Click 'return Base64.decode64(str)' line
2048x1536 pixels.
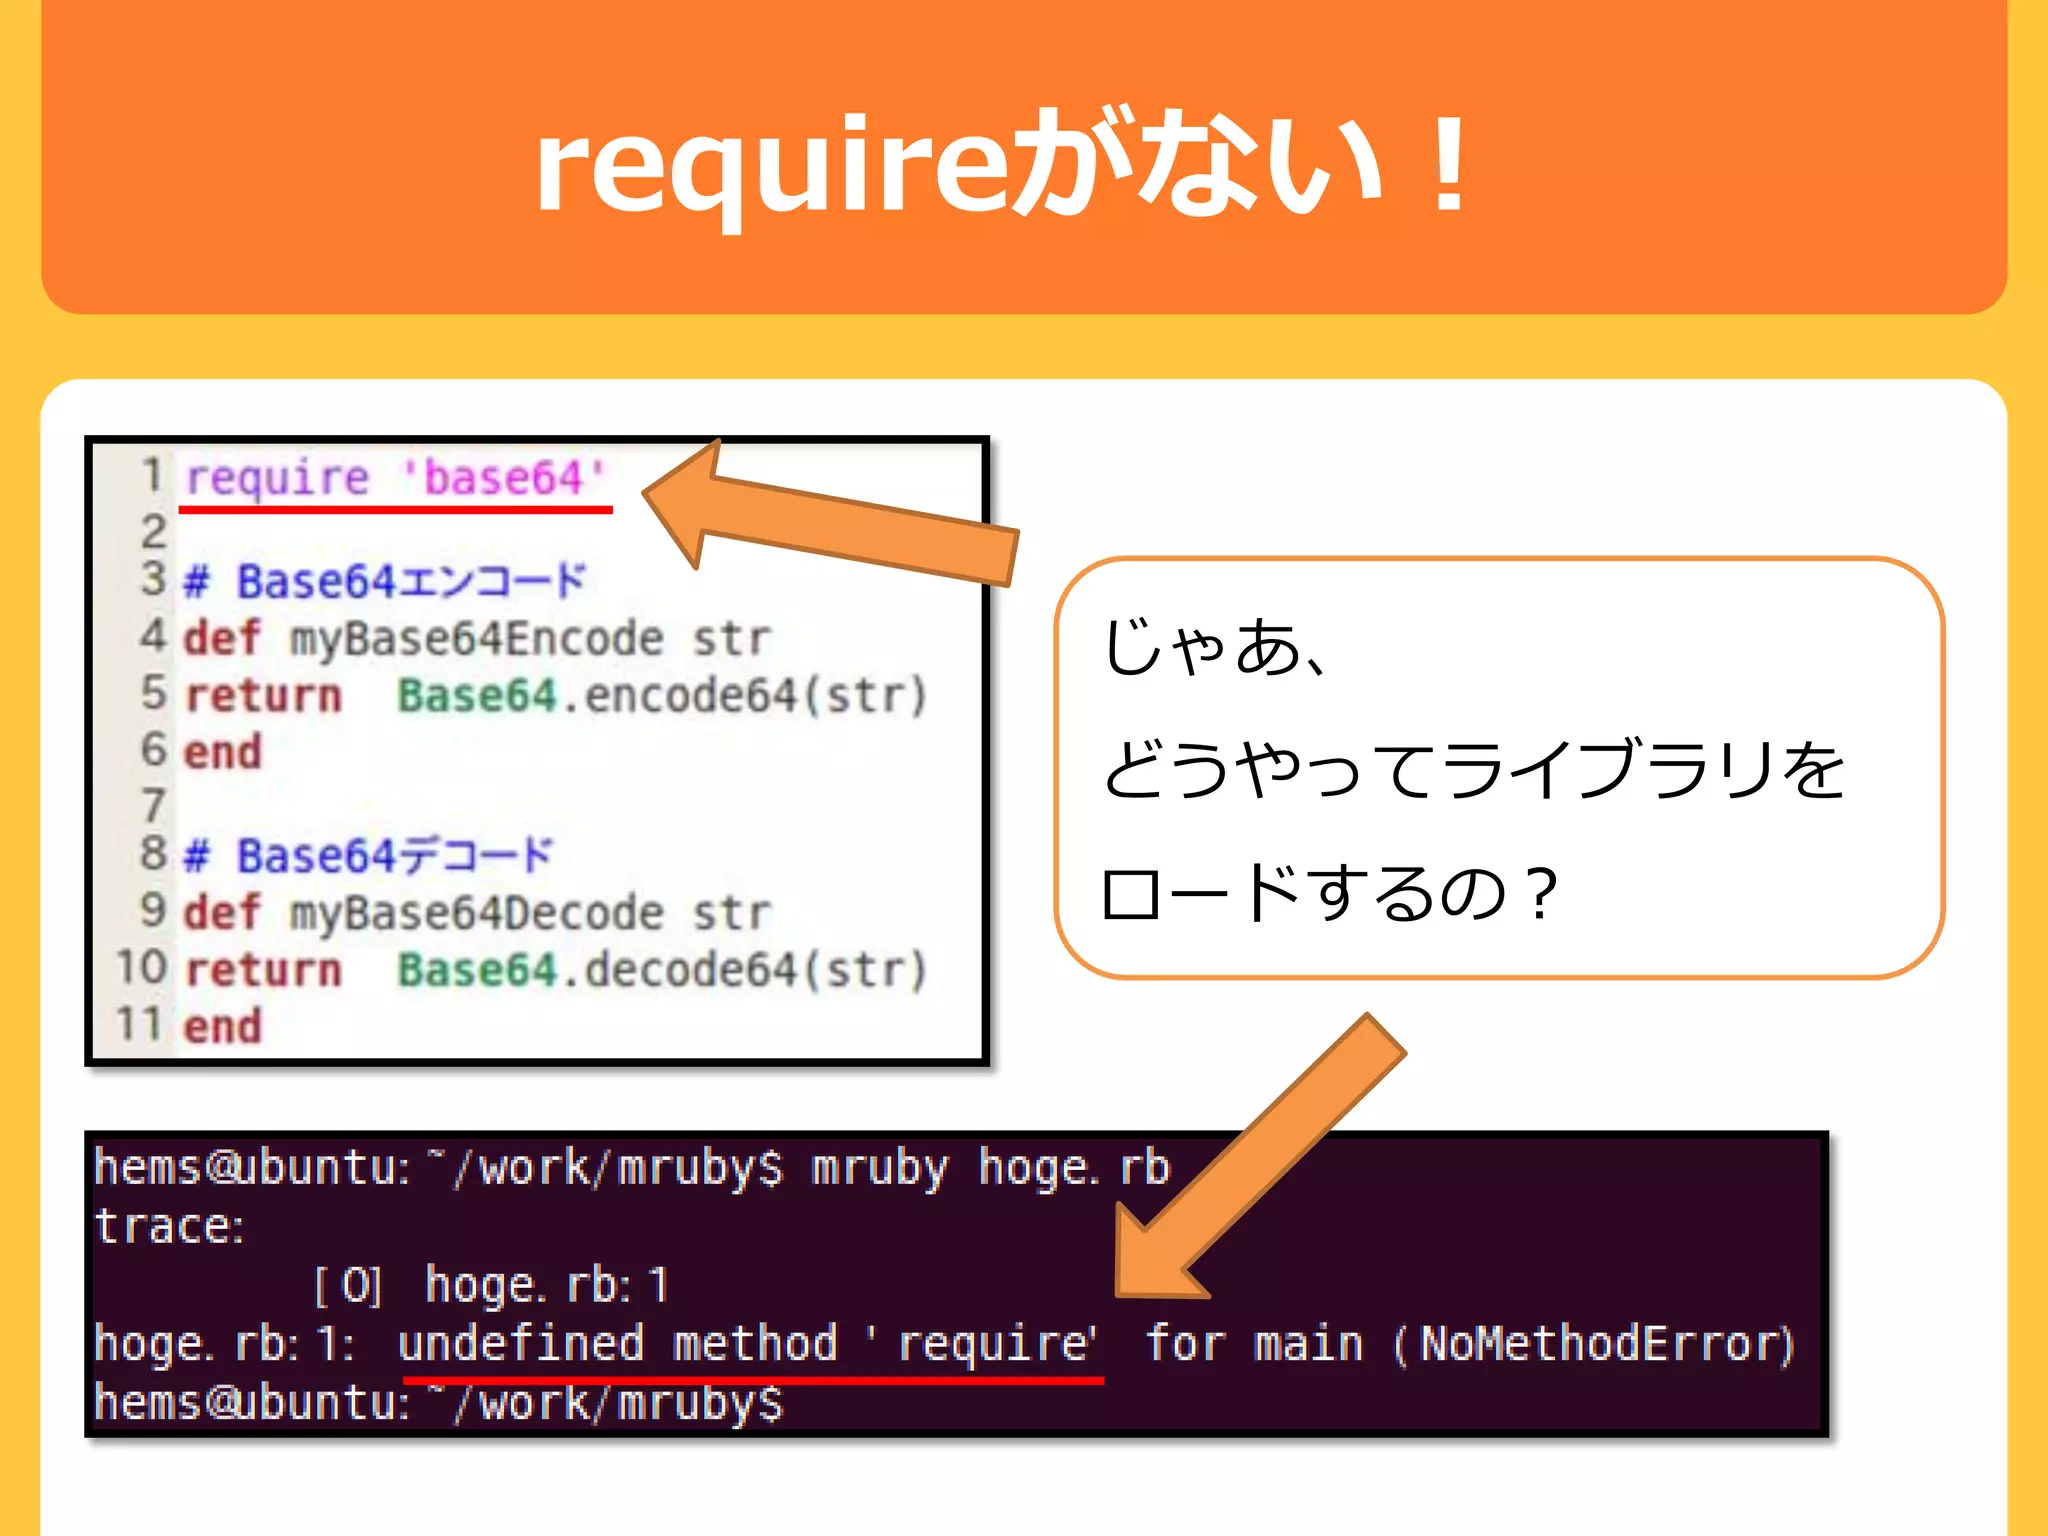coord(556,970)
